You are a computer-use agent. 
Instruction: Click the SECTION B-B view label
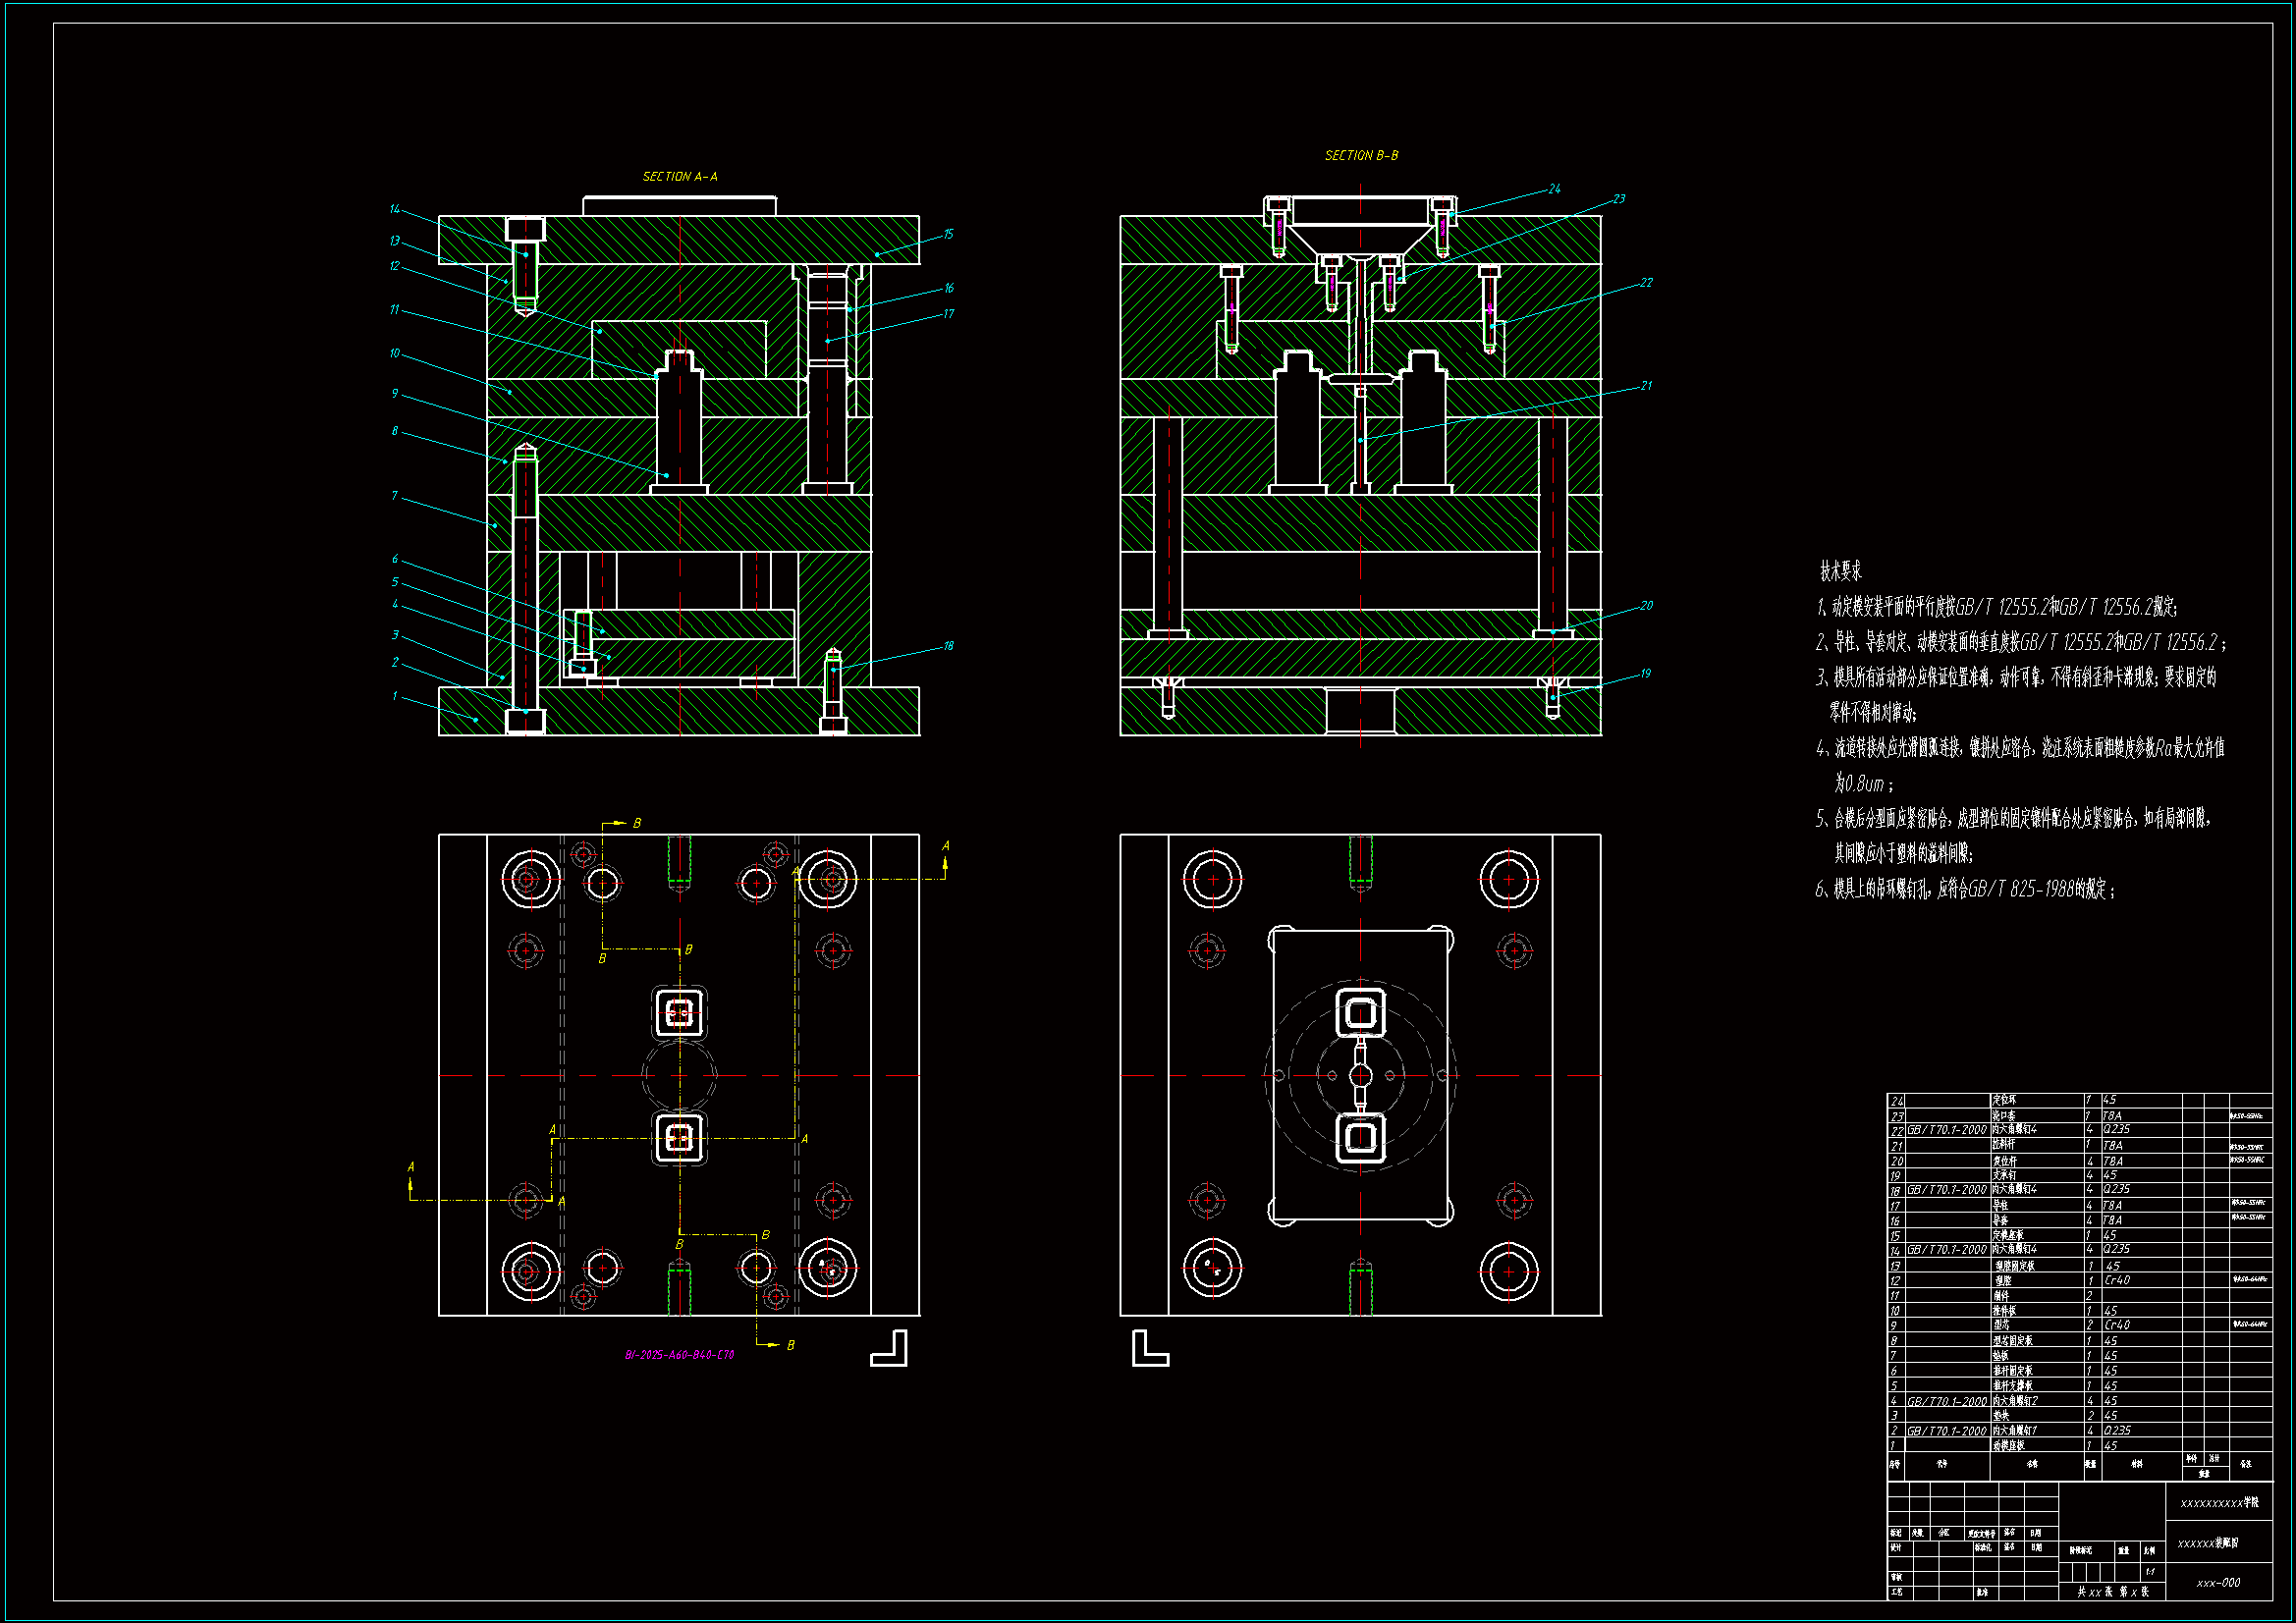pos(1361,156)
